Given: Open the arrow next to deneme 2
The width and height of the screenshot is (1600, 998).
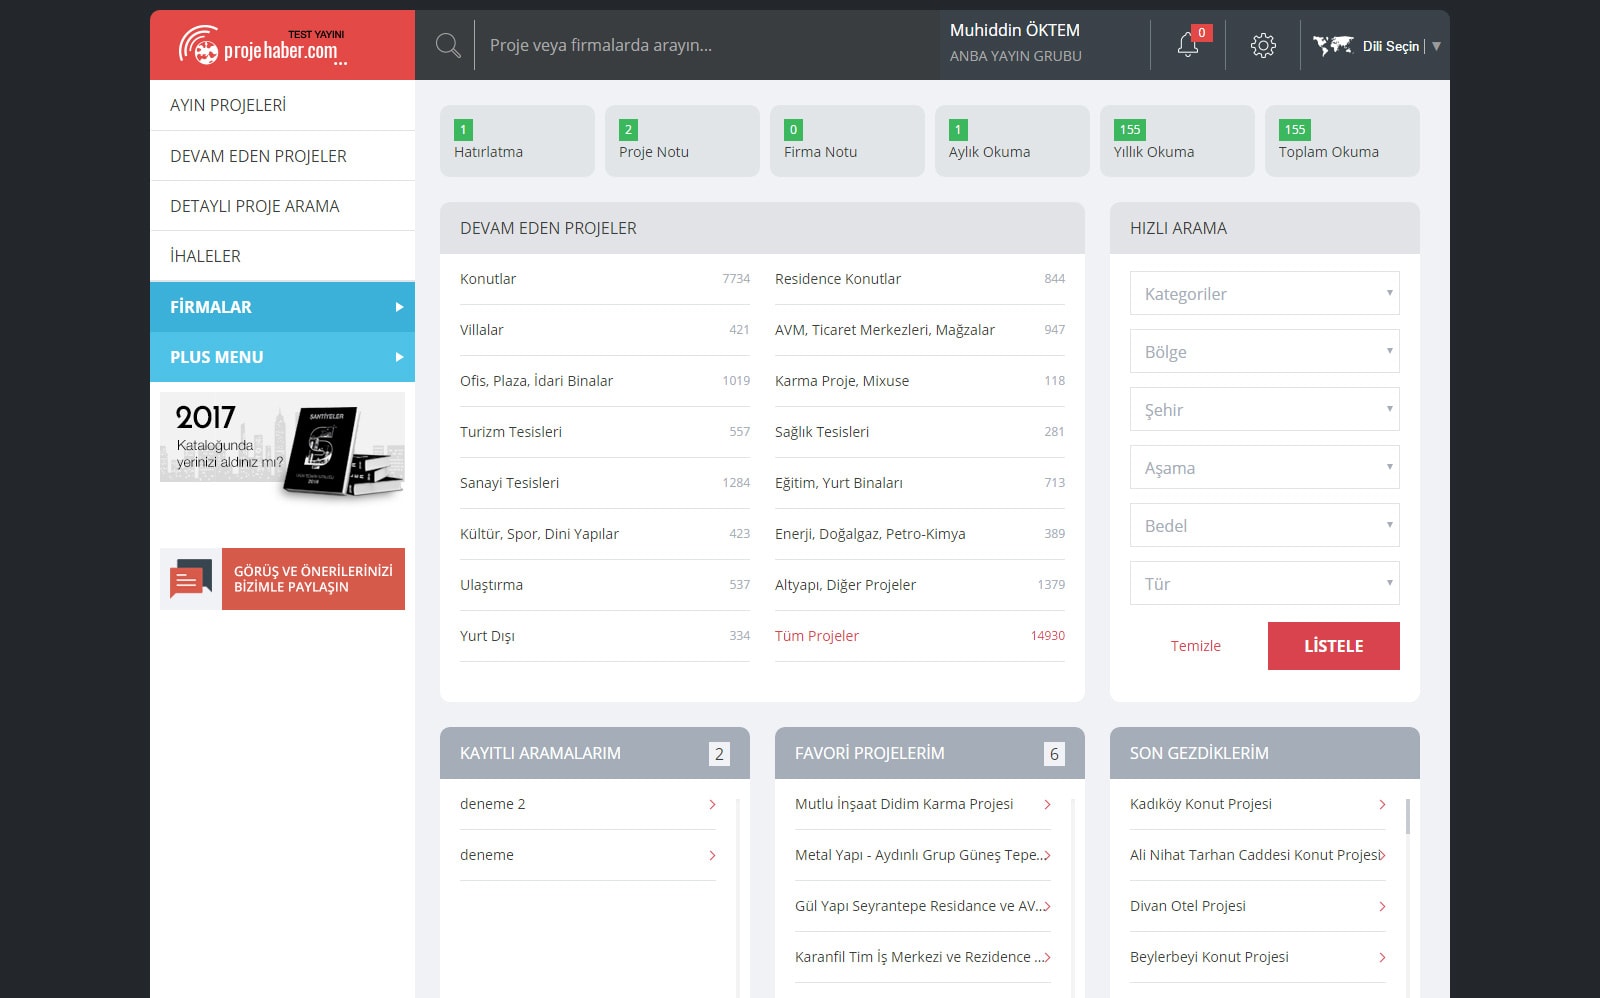Looking at the screenshot, I should tap(712, 804).
